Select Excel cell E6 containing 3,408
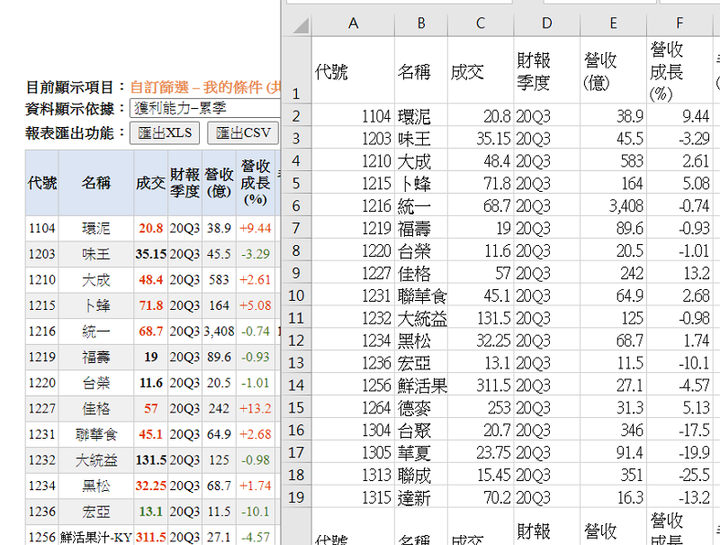Viewport: 720px width, 545px height. coord(613,206)
